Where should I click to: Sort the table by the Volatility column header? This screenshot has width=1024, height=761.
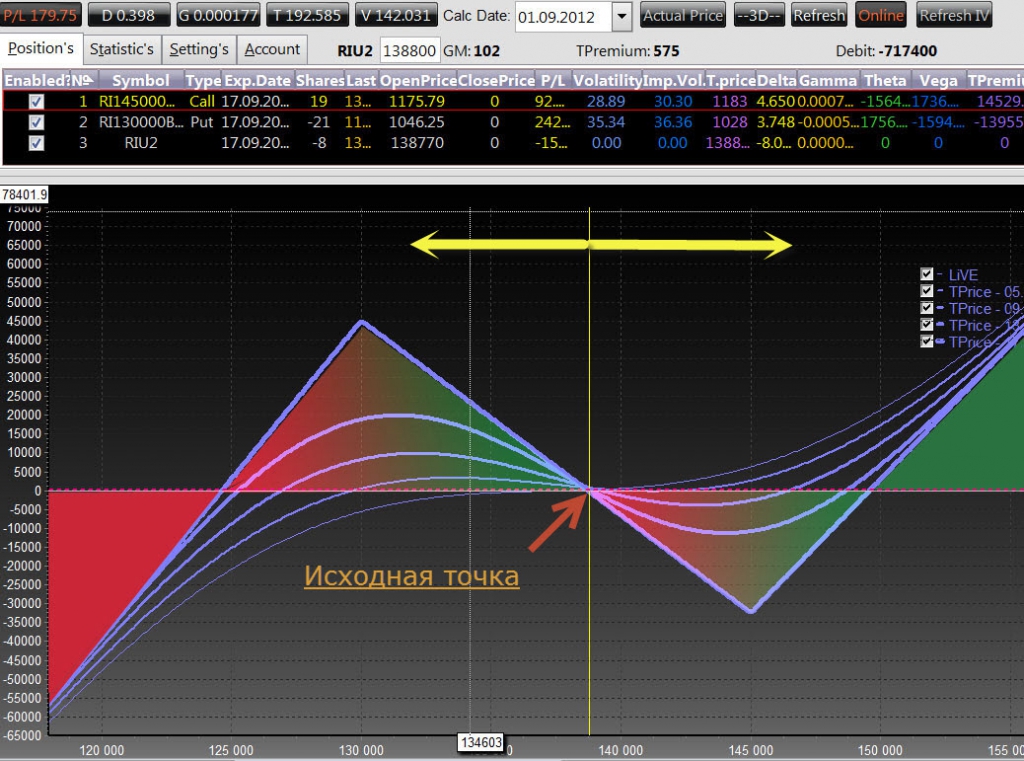(606, 80)
